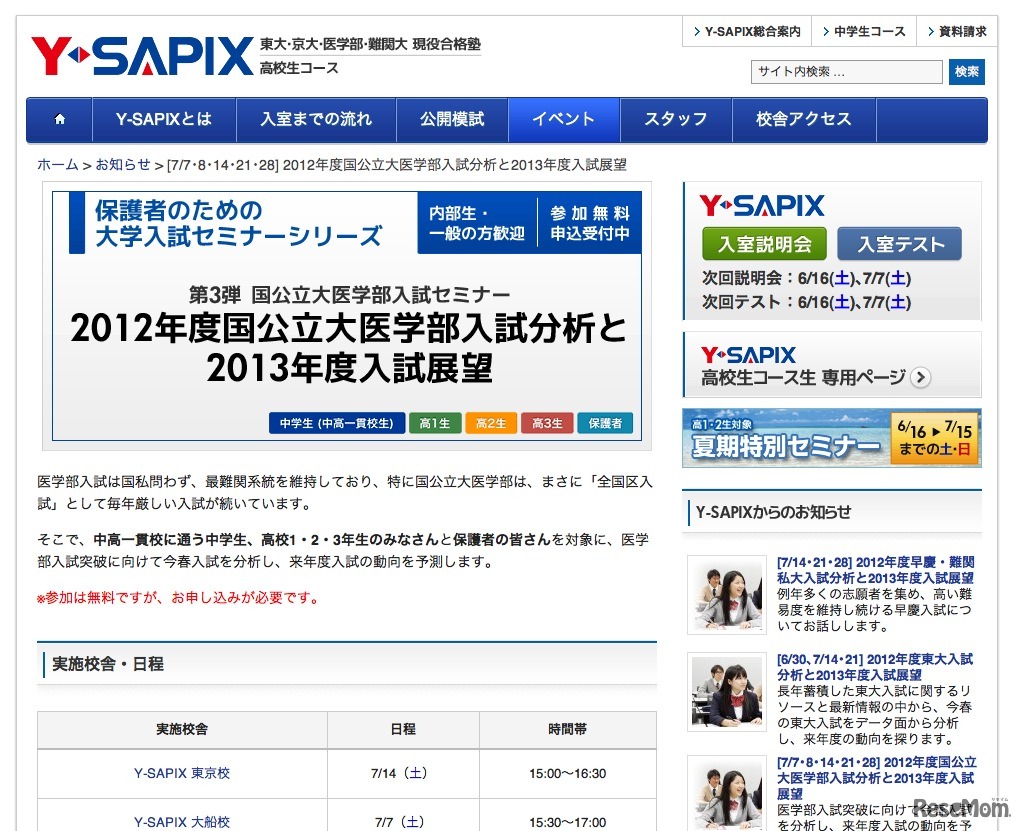Go to 中学生コース top link

click(x=864, y=32)
